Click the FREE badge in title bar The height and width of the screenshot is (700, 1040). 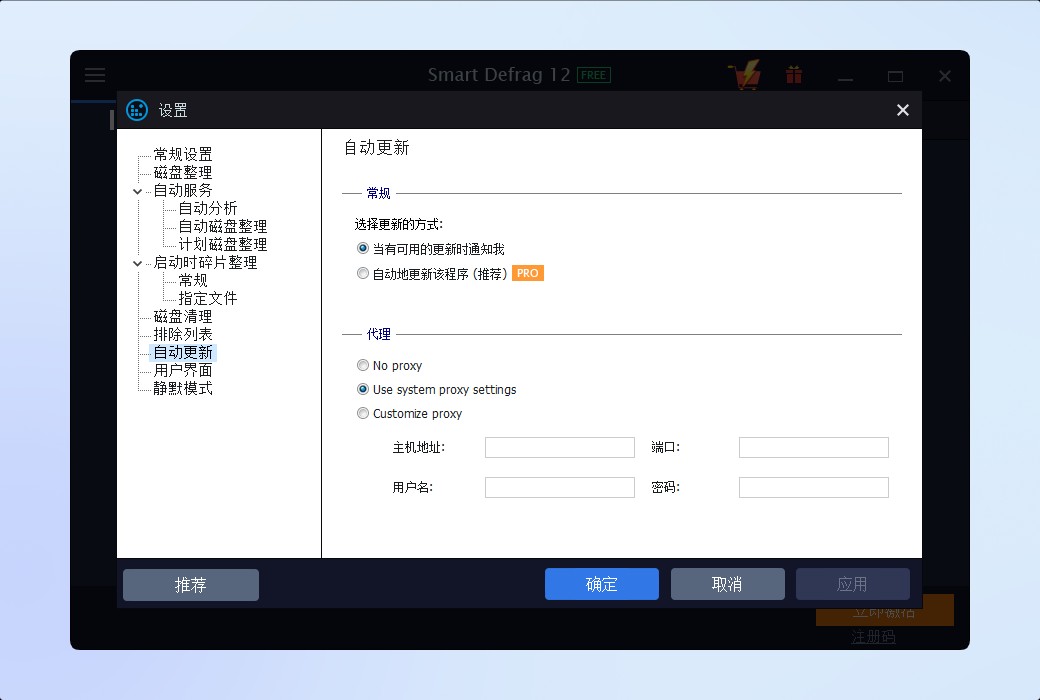[594, 75]
